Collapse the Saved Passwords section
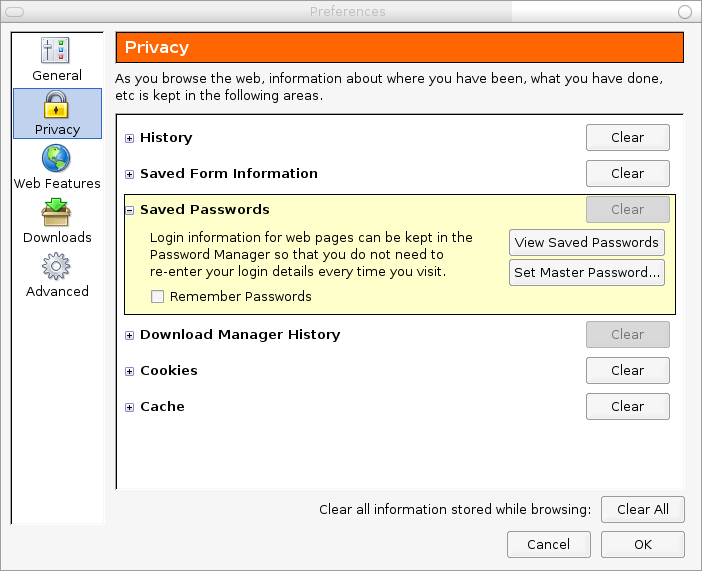702x571 pixels. pyautogui.click(x=130, y=210)
